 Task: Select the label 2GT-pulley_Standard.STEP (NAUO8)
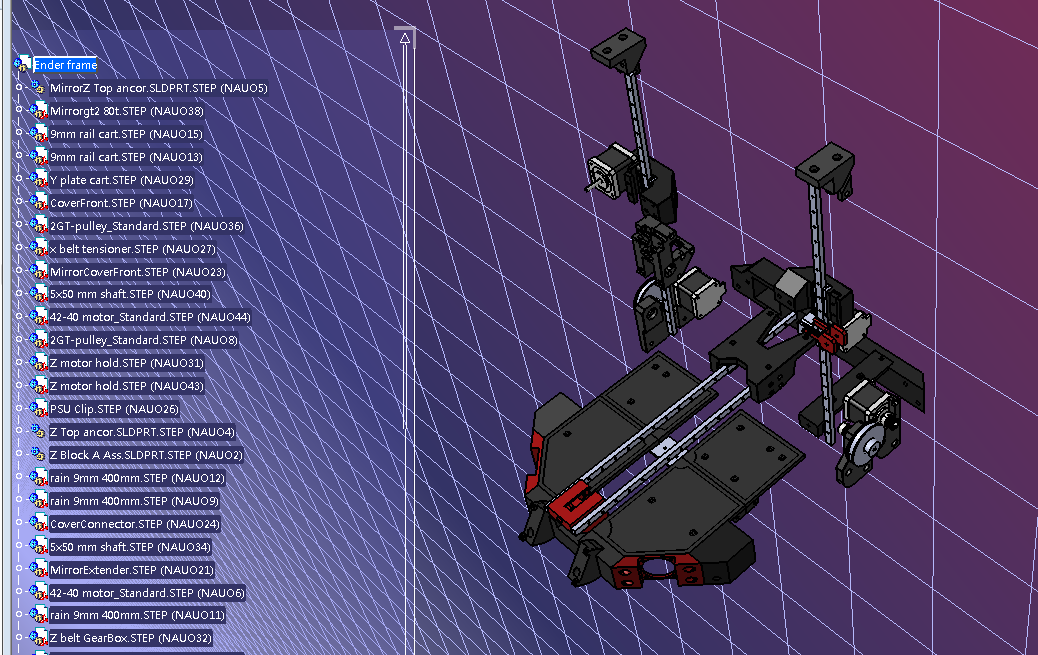[144, 340]
